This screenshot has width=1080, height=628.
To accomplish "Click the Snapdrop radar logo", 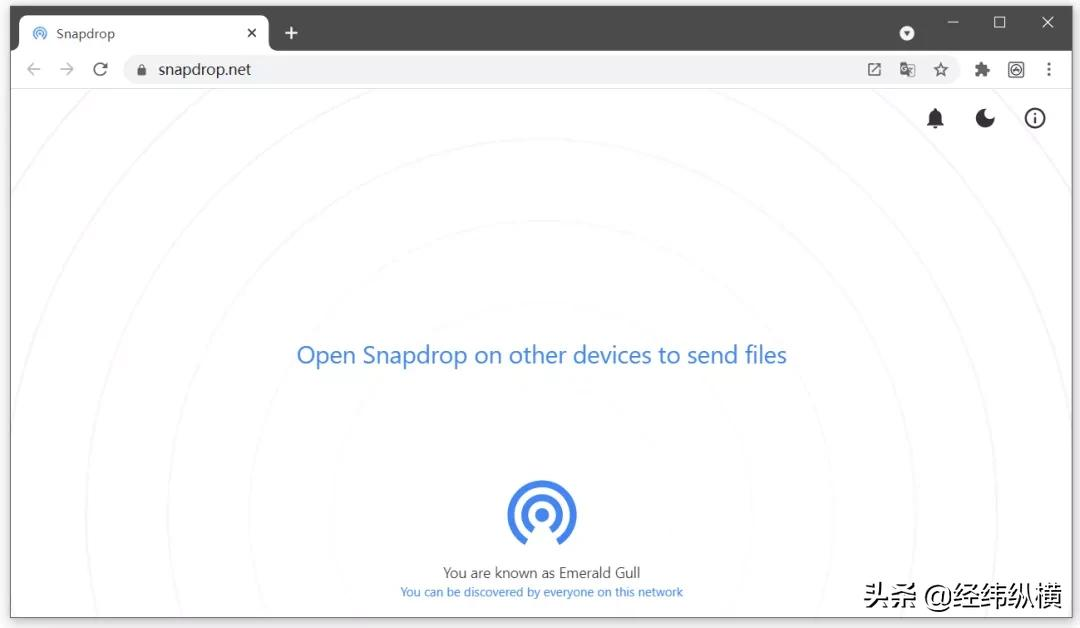I will point(542,513).
